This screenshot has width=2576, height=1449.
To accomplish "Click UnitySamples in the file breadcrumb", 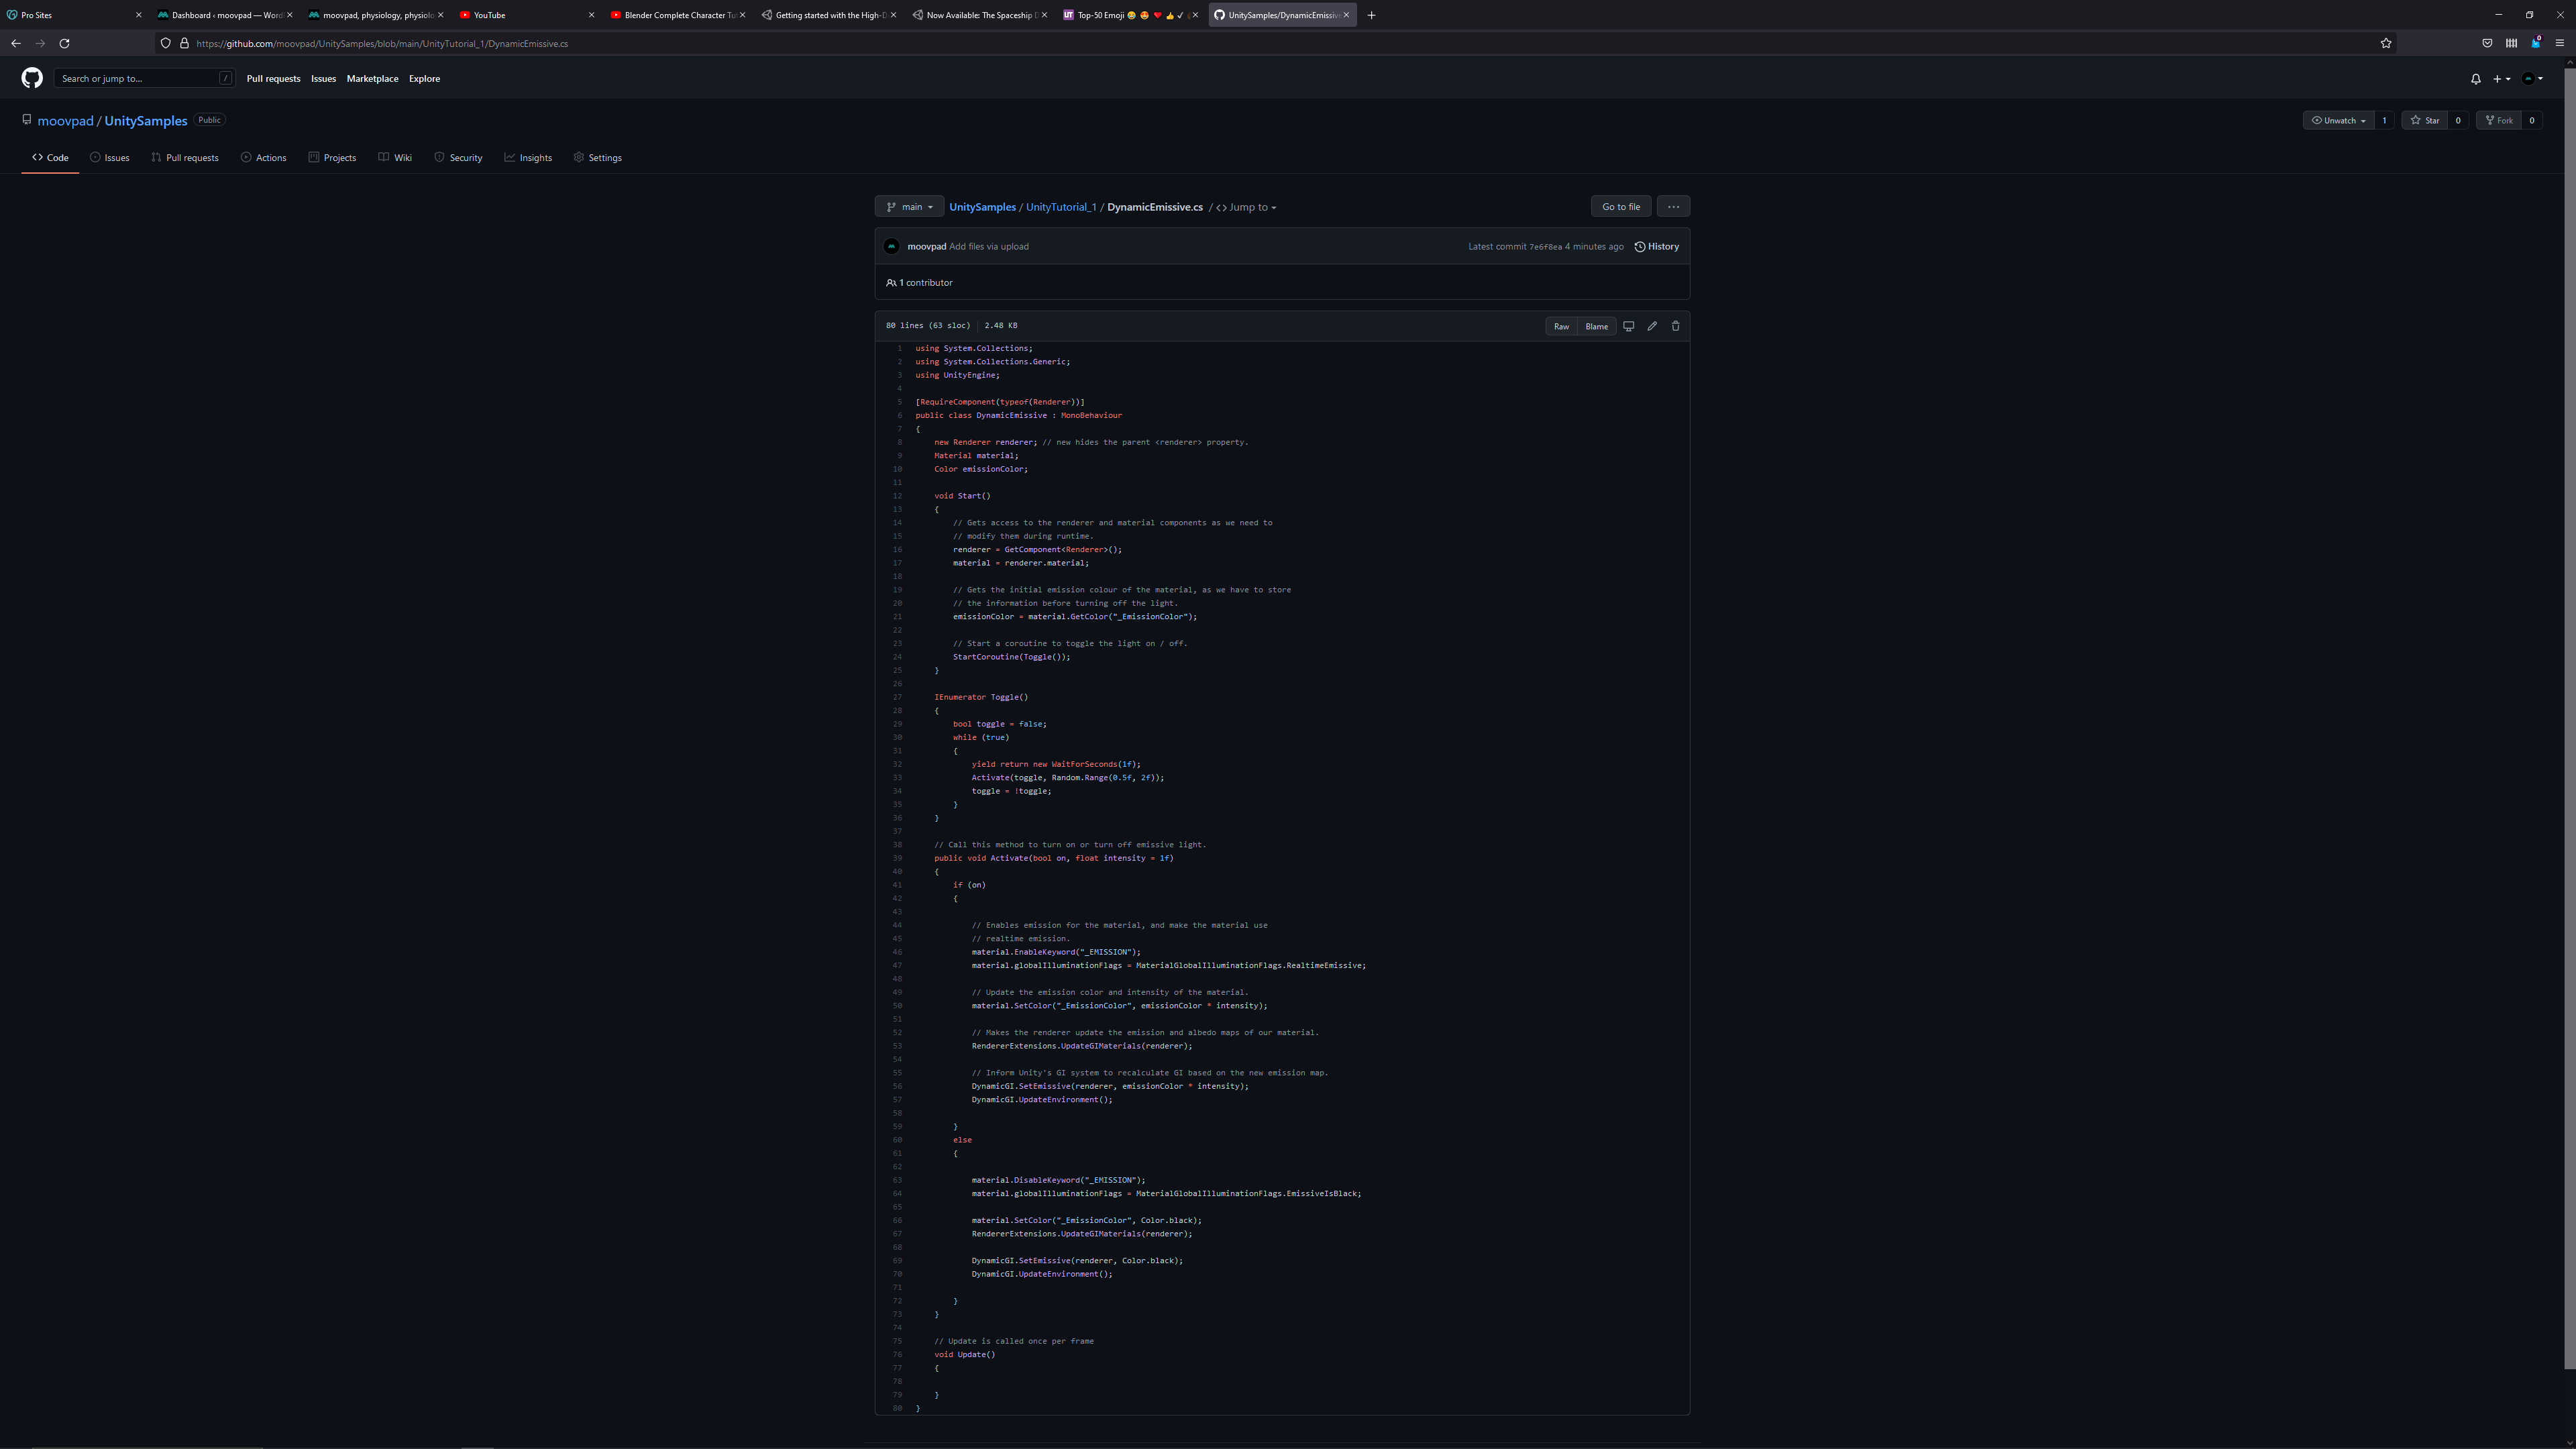I will pos(982,207).
